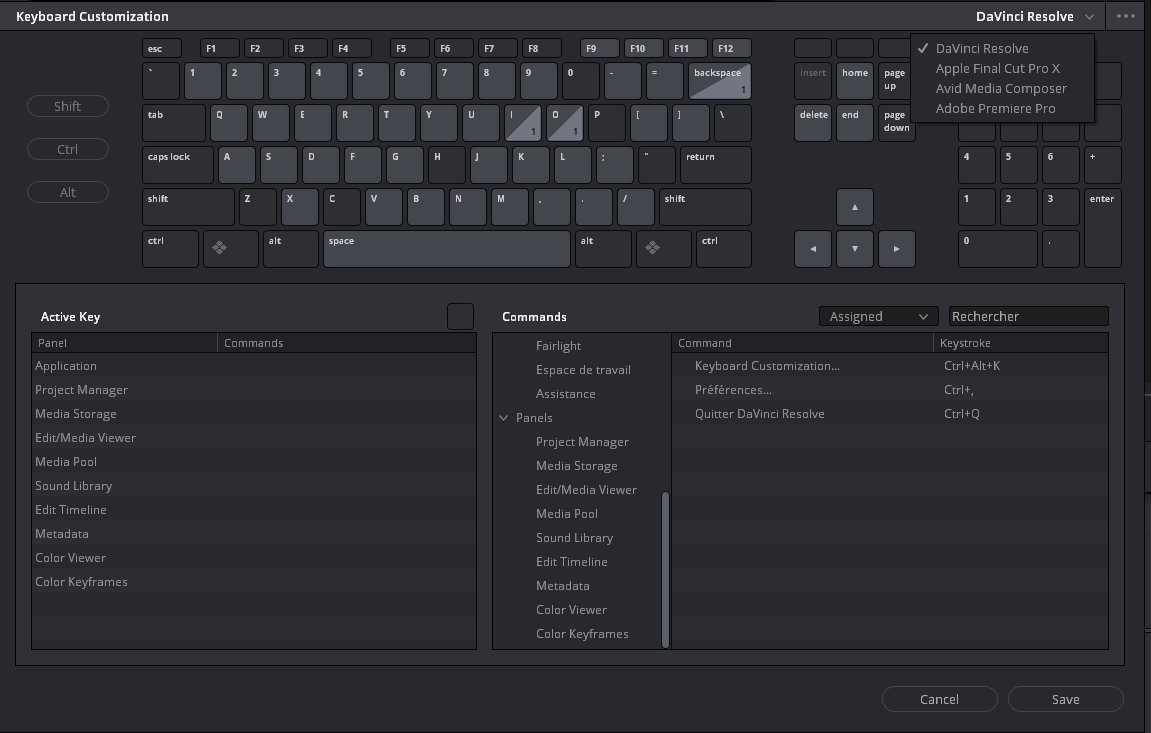The height and width of the screenshot is (733, 1151).
Task: Click the right arrow key icon
Action: pos(896,249)
